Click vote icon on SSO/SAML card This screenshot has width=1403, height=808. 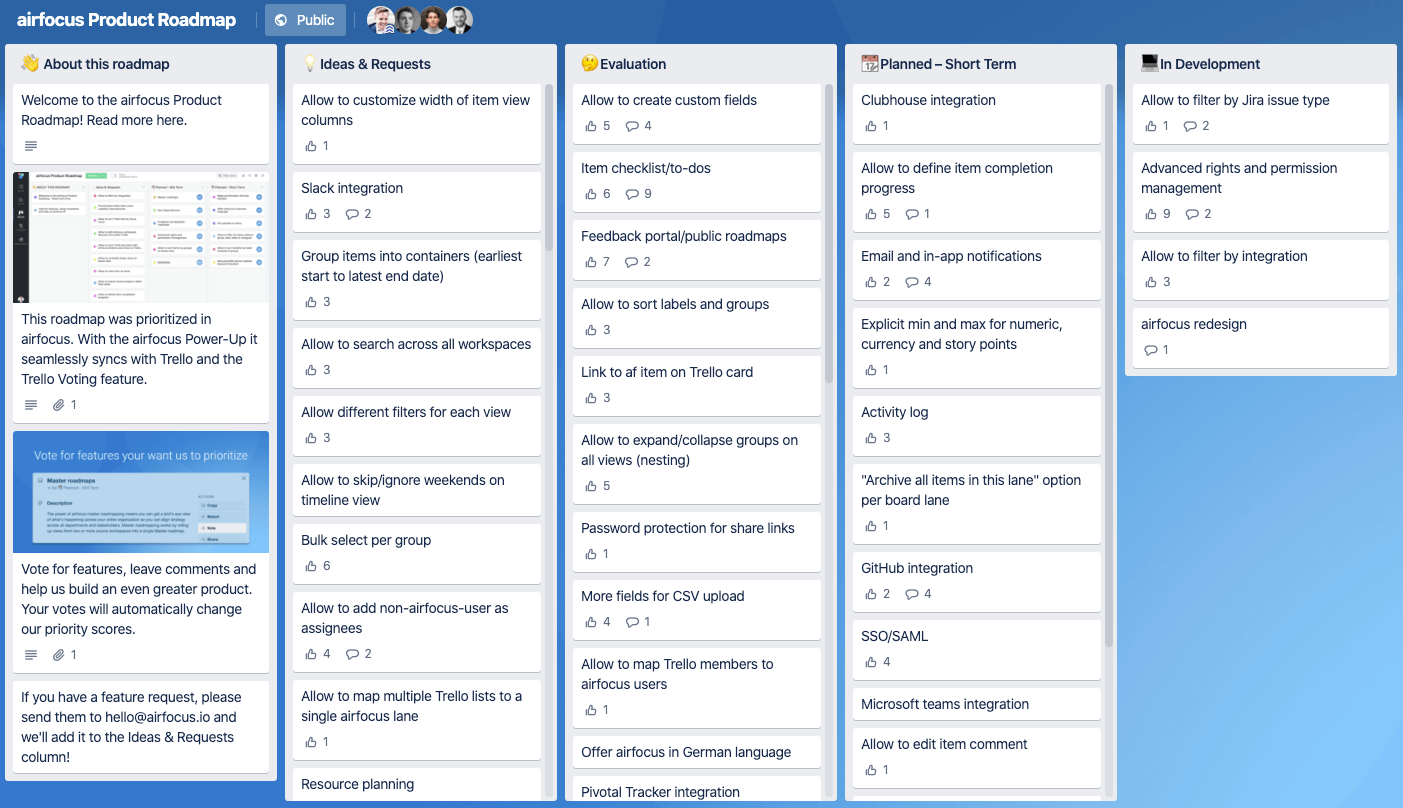click(x=871, y=662)
